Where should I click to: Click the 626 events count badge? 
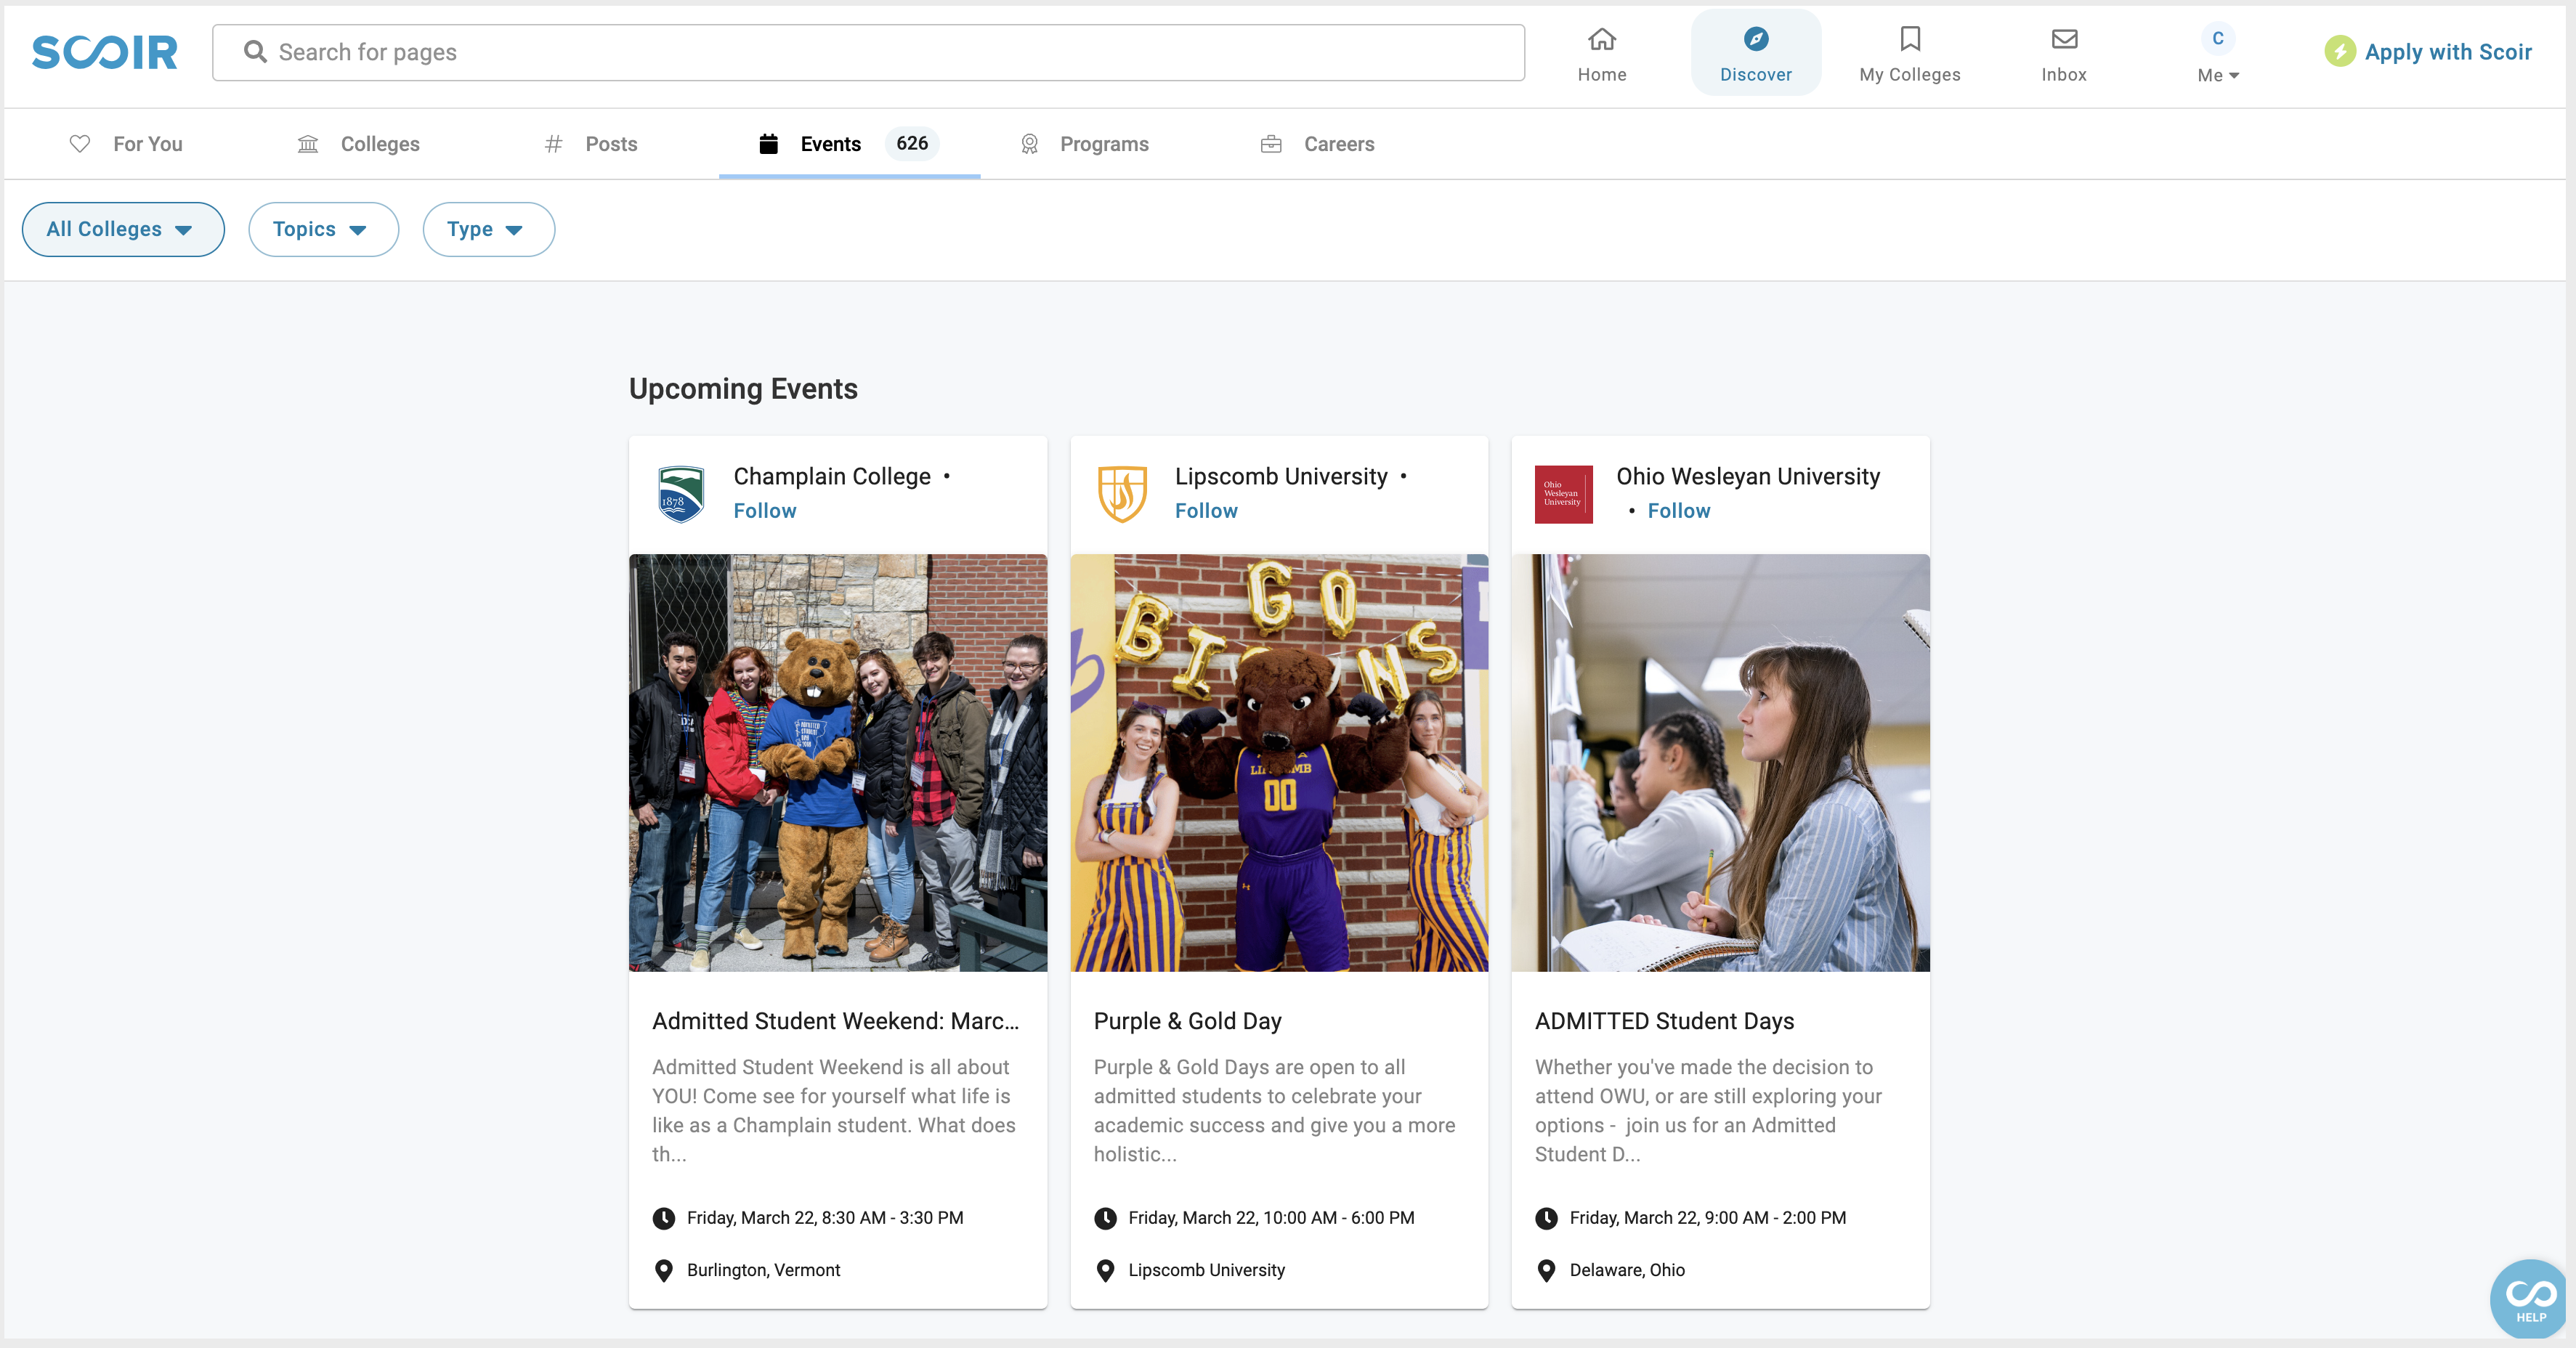coord(911,143)
